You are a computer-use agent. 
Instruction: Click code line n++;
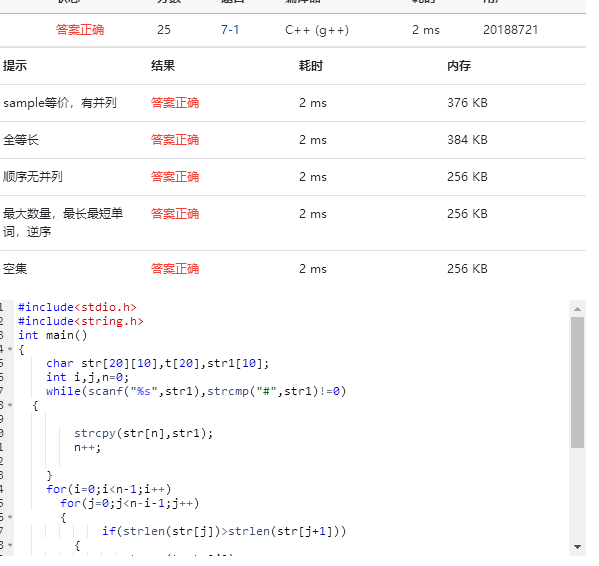coord(87,447)
